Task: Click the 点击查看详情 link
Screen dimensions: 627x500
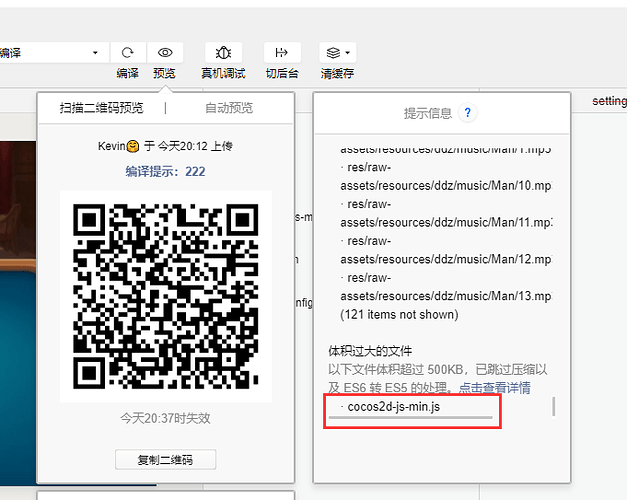Action: coord(495,388)
